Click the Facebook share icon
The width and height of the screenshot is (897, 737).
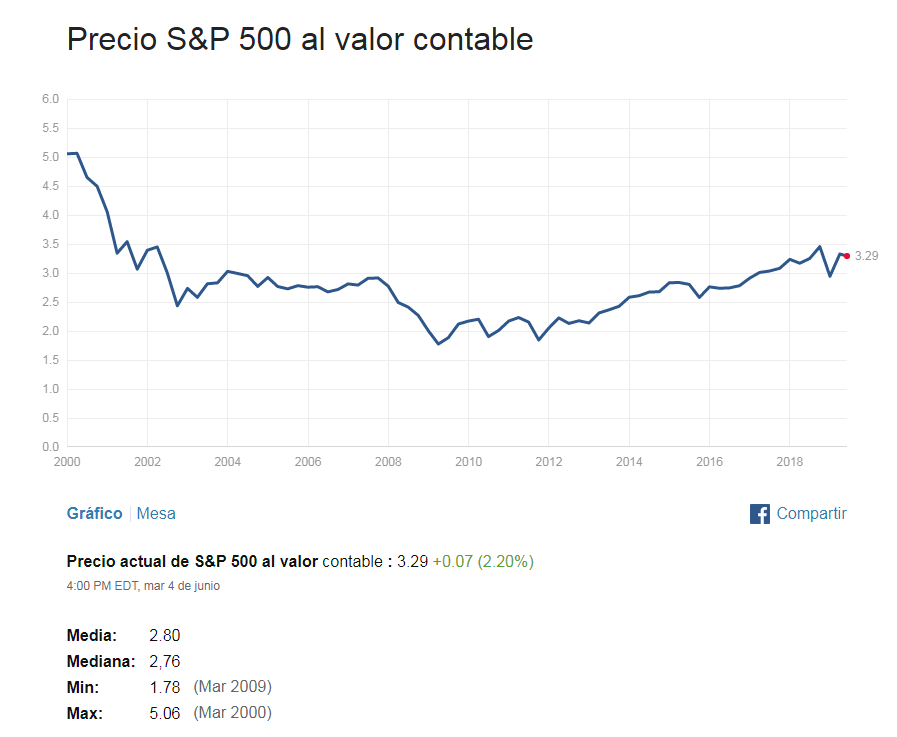pos(760,514)
